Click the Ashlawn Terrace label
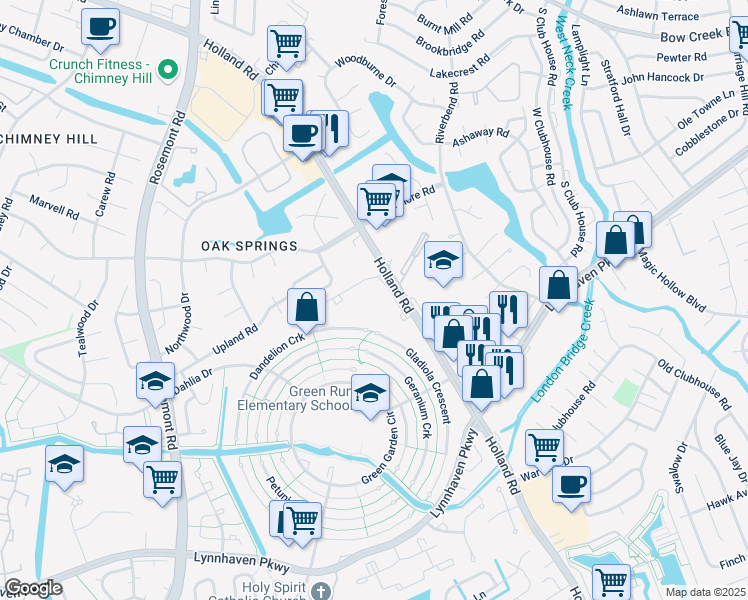 click(x=658, y=13)
